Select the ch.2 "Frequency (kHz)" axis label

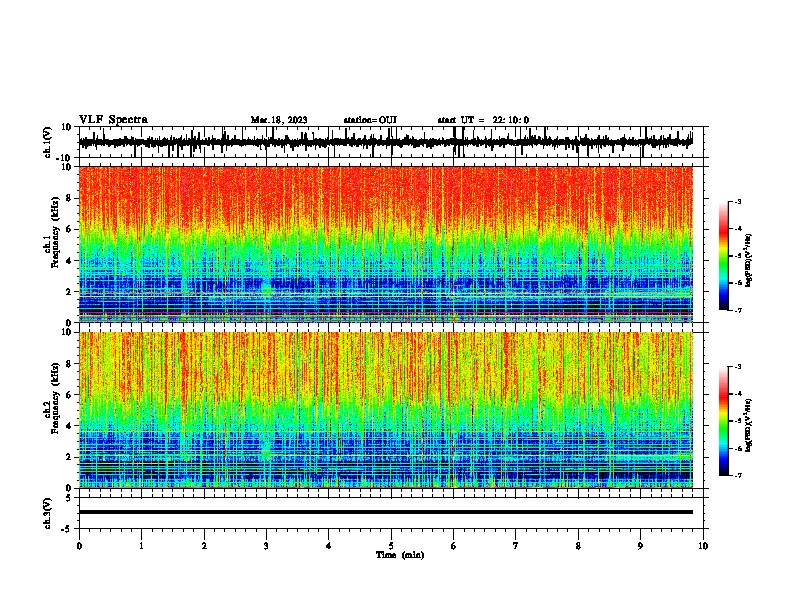click(56, 398)
